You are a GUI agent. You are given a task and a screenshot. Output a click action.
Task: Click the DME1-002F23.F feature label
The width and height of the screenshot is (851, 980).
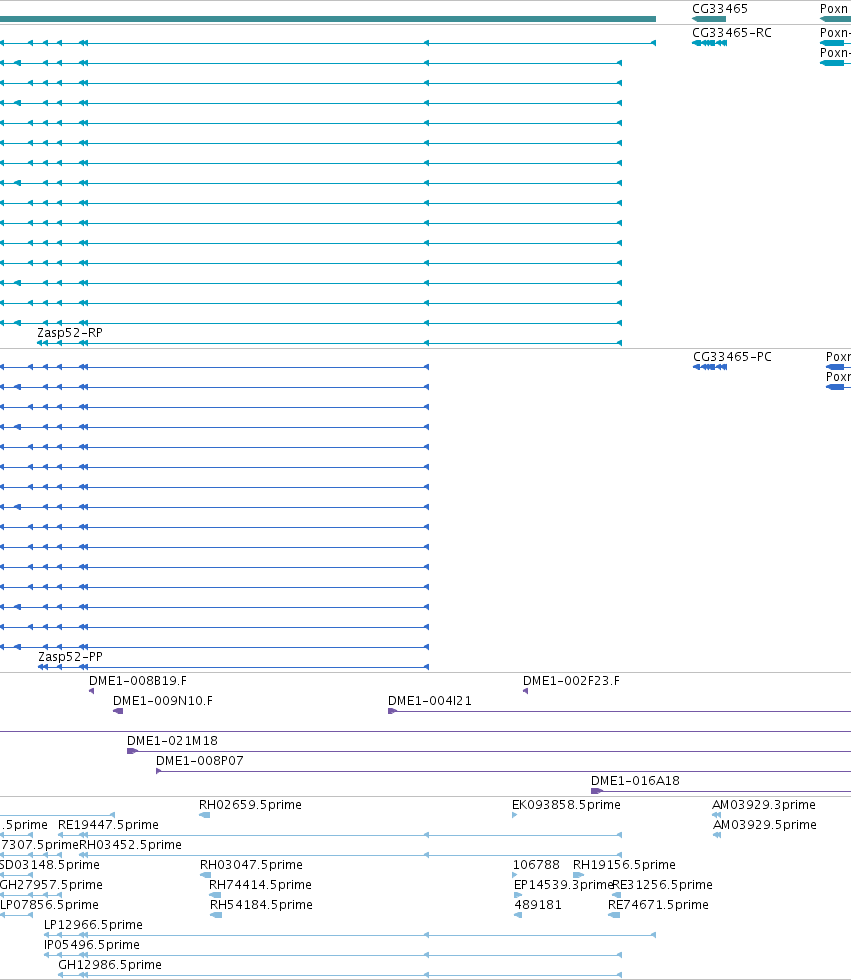571,681
